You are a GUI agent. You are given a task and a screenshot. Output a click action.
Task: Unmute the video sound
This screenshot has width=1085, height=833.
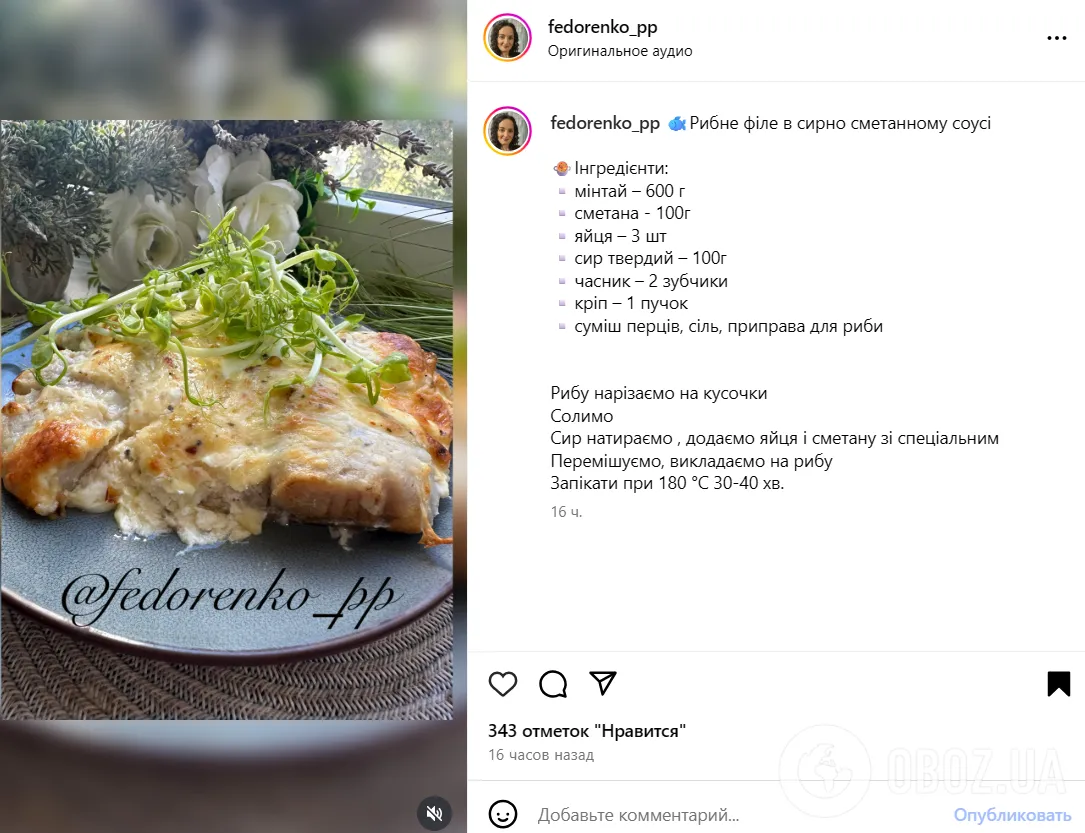[435, 813]
